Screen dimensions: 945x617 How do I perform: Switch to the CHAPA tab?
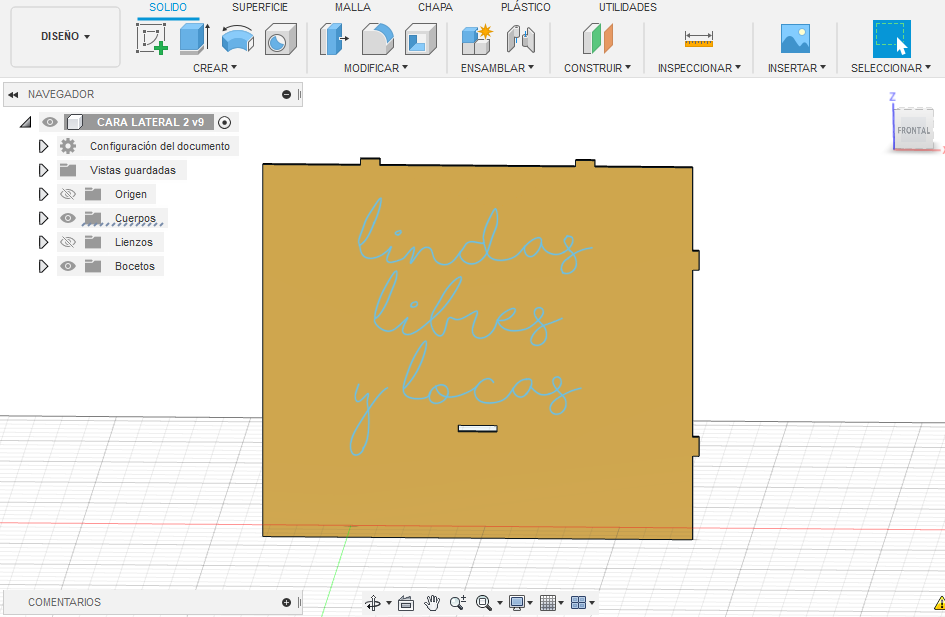coord(435,7)
